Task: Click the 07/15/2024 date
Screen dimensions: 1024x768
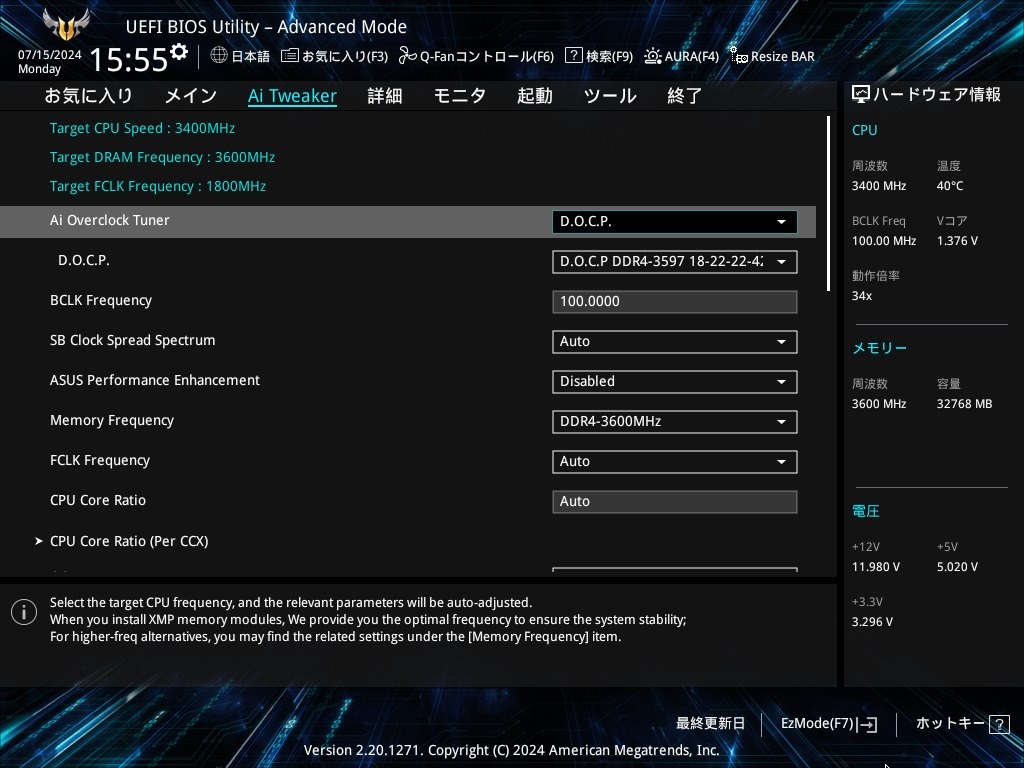Action: (50, 55)
